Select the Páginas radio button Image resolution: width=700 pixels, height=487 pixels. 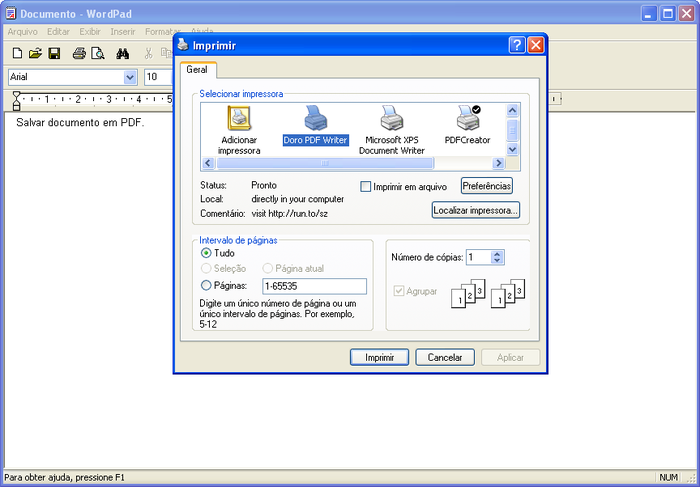point(206,285)
